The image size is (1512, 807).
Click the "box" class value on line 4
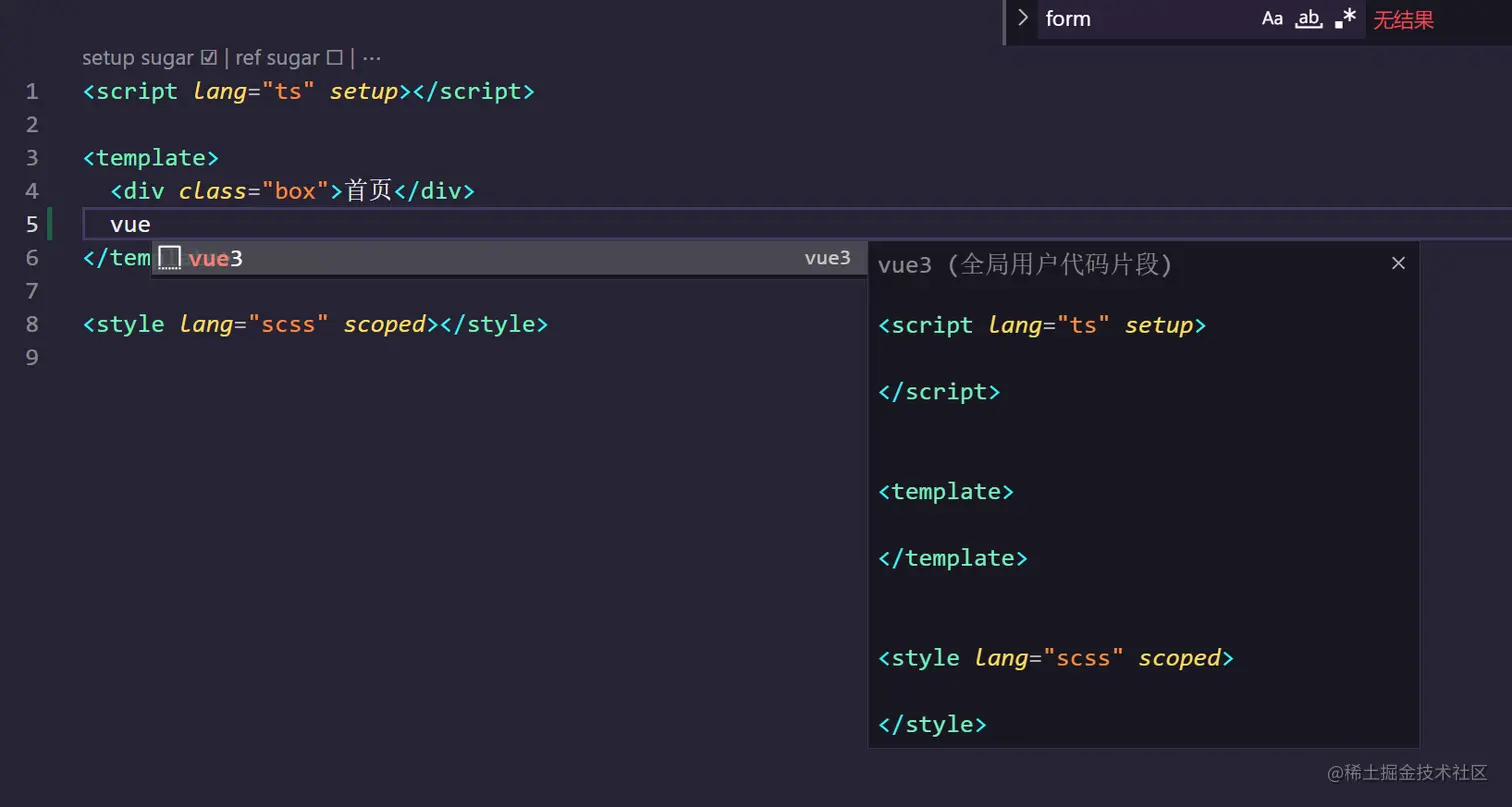point(295,190)
